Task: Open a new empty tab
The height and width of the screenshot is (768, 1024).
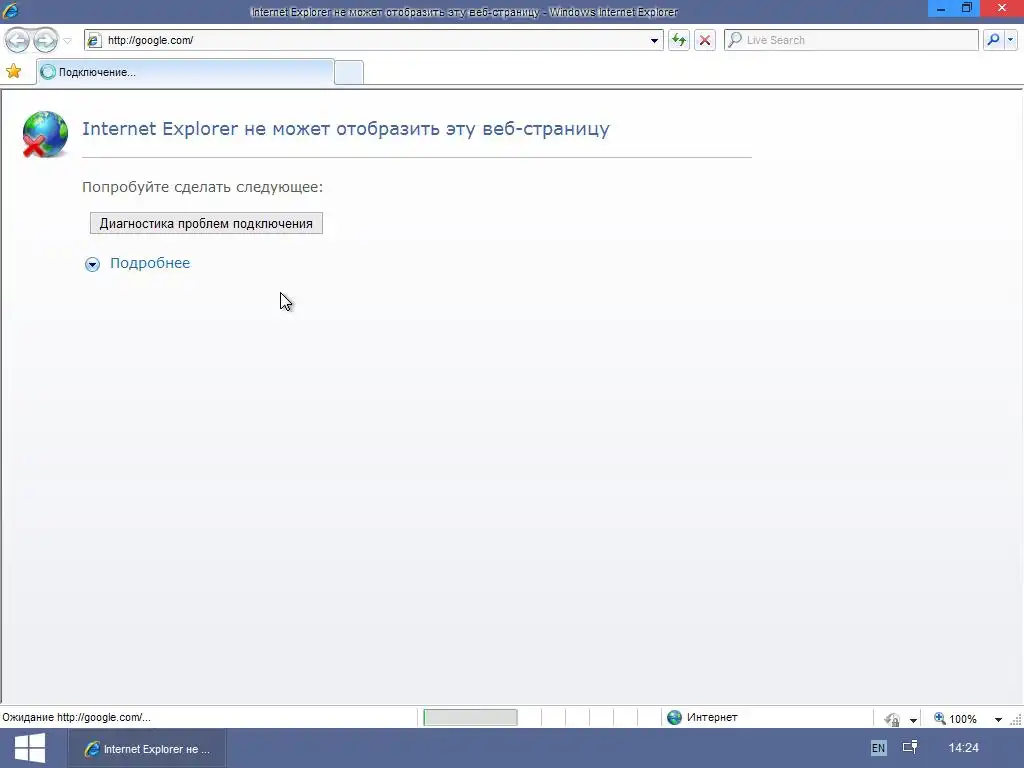Action: point(349,72)
